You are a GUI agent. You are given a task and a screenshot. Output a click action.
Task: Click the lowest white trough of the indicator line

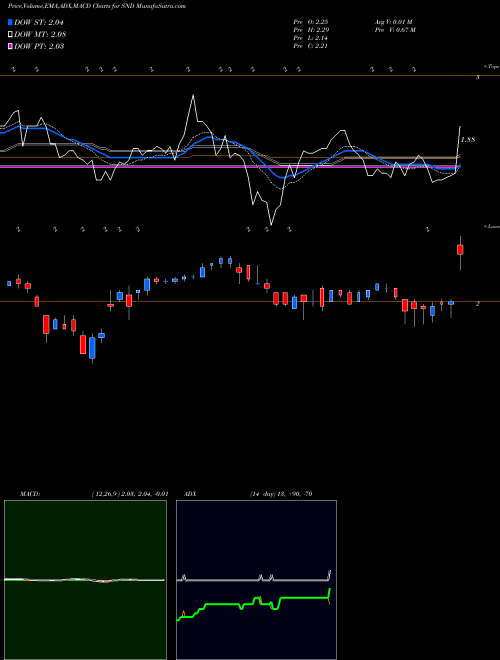(271, 224)
